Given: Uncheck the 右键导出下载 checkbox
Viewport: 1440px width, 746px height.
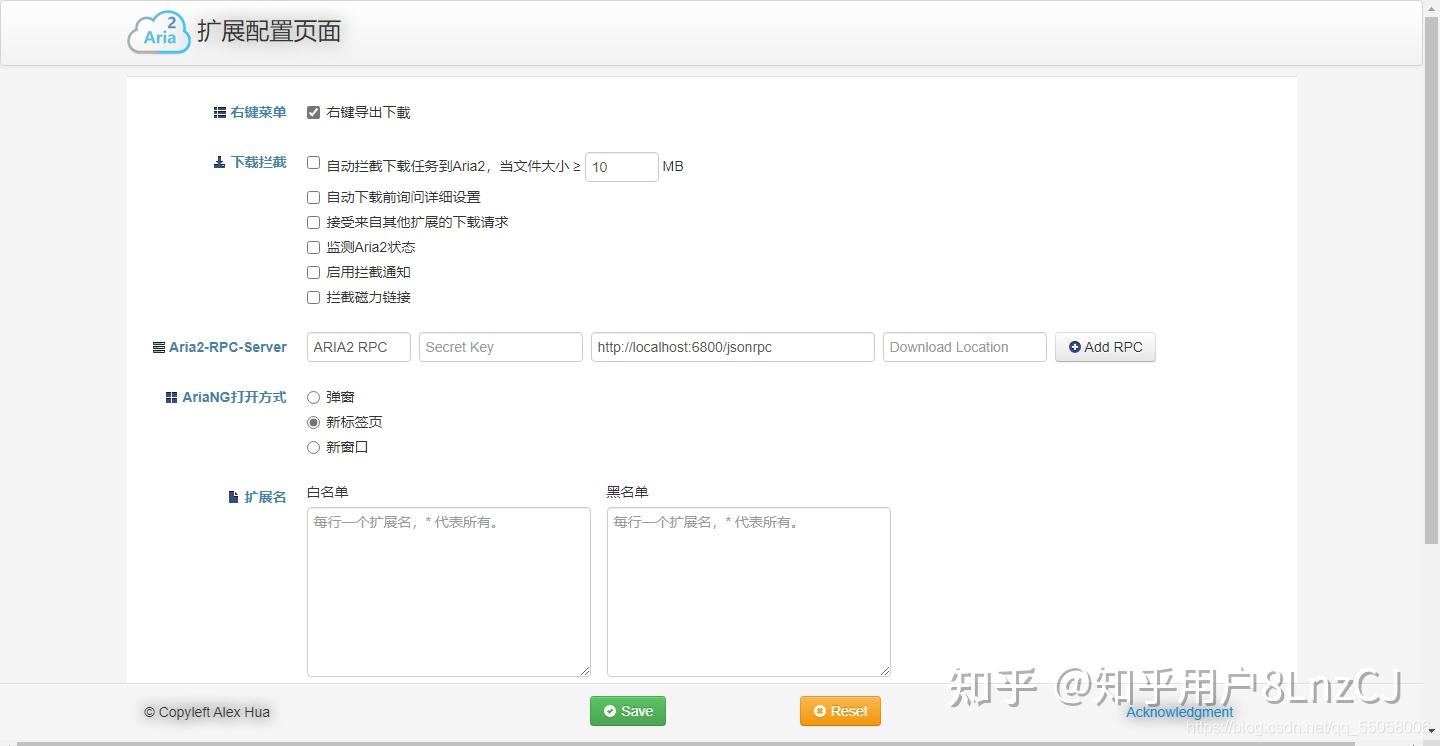Looking at the screenshot, I should click(x=313, y=112).
